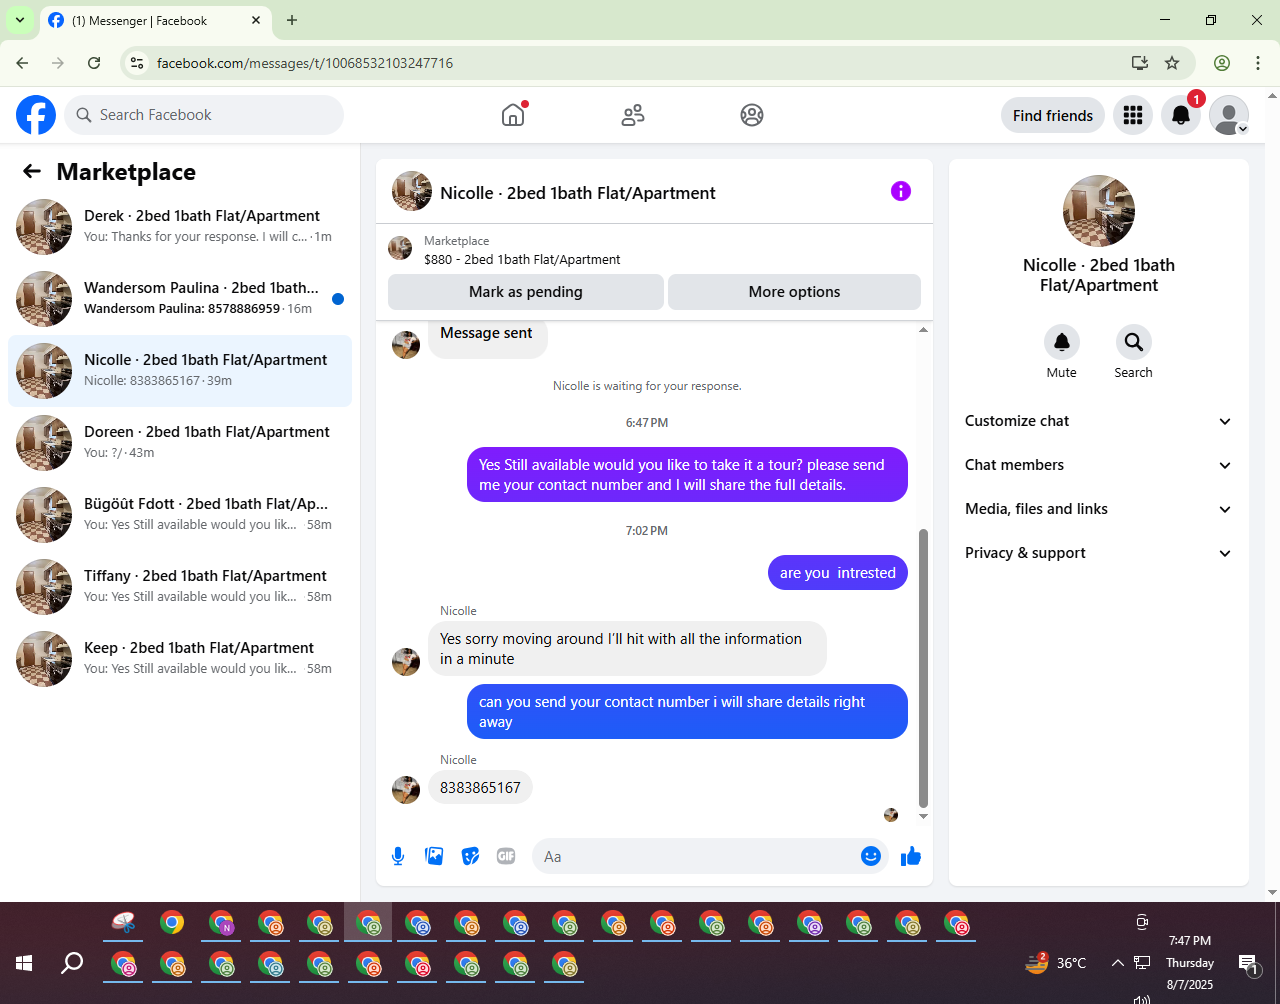1280x1004 pixels.
Task: Expand the Privacy & support section
Action: [x=1099, y=553]
